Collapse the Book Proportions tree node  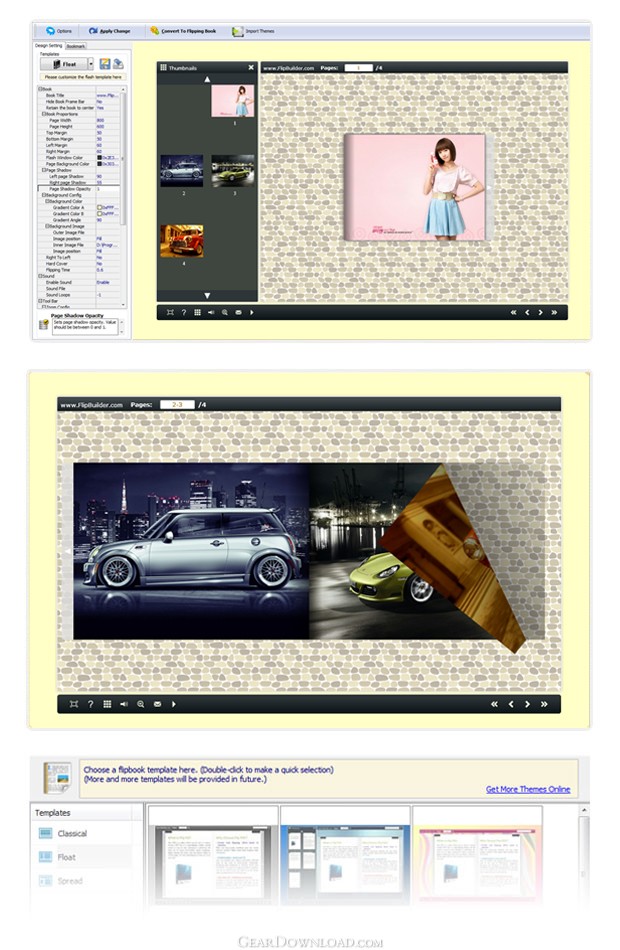tap(44, 114)
